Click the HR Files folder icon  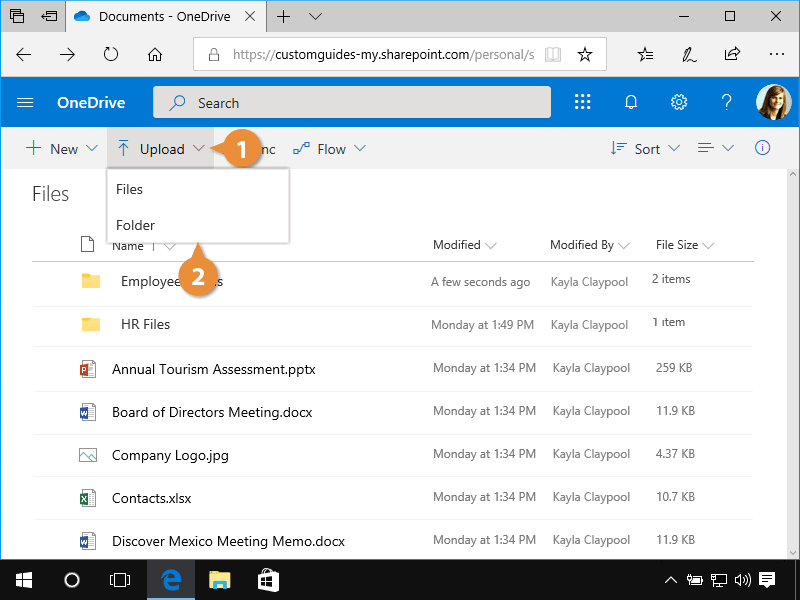point(91,324)
